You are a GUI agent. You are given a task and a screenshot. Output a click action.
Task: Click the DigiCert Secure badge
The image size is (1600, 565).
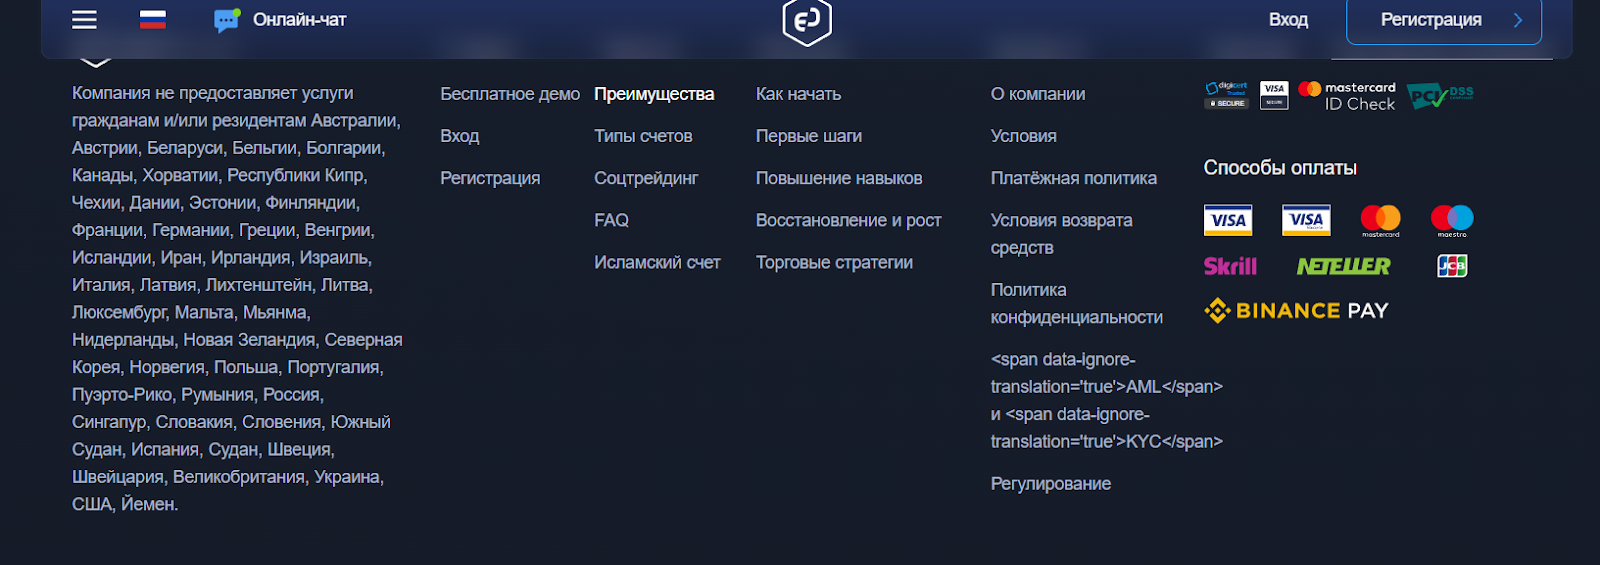tap(1226, 95)
